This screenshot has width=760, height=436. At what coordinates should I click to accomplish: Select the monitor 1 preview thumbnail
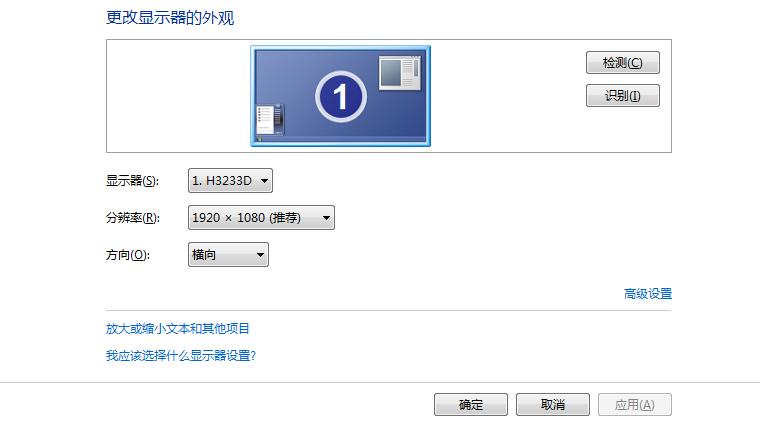[x=340, y=96]
